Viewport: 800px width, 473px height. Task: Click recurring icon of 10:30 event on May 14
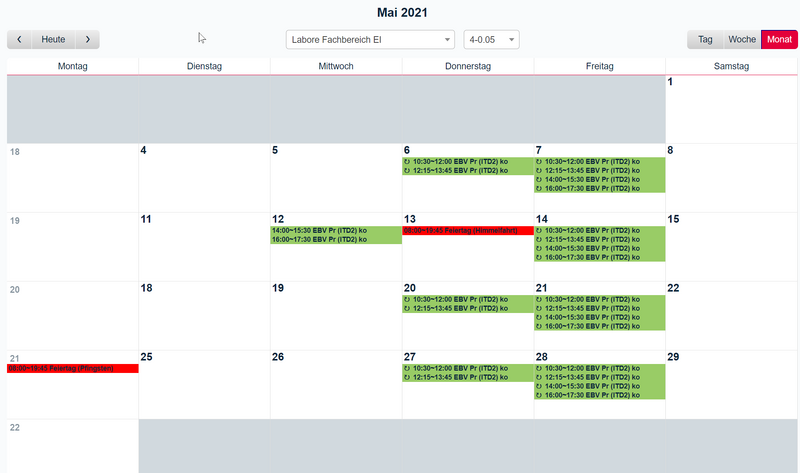click(x=539, y=231)
